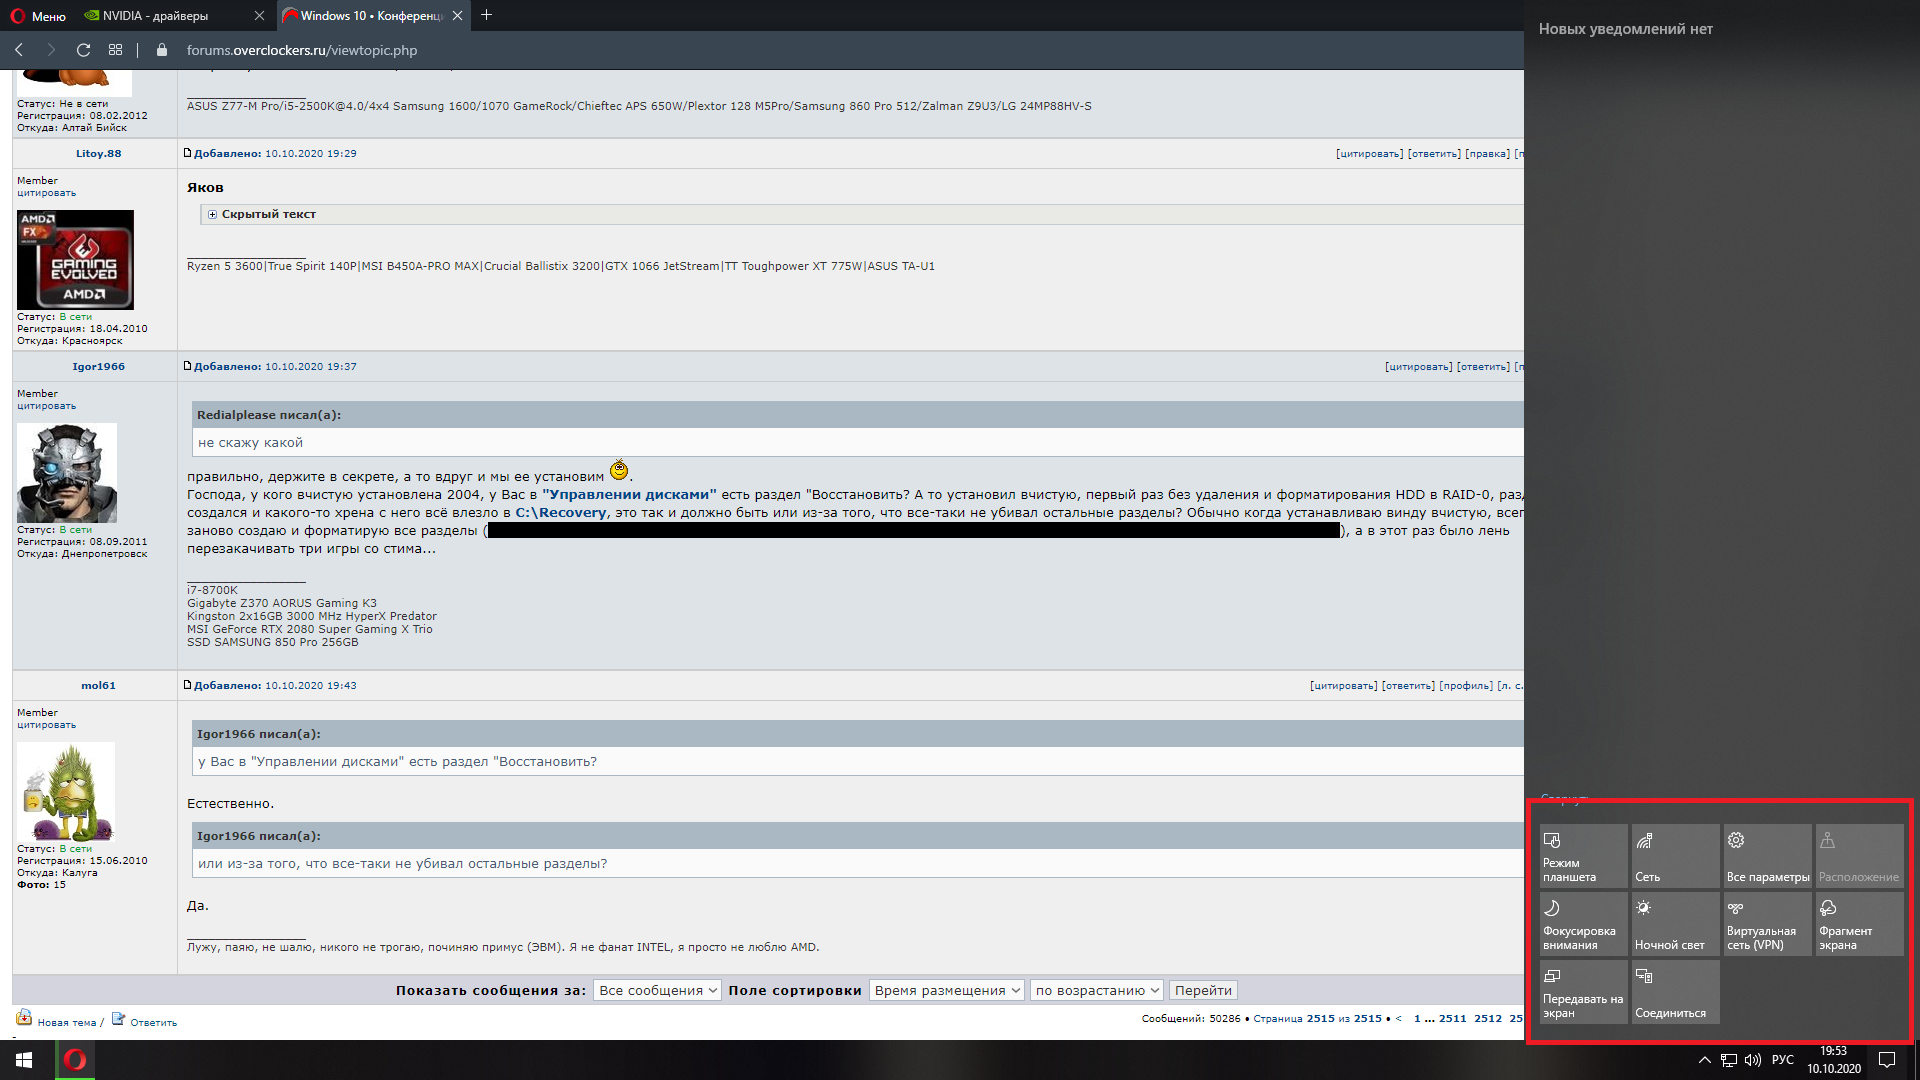Toggle Tablet mode quick action tile
Image resolution: width=1920 pixels, height=1080 pixels.
1583,855
